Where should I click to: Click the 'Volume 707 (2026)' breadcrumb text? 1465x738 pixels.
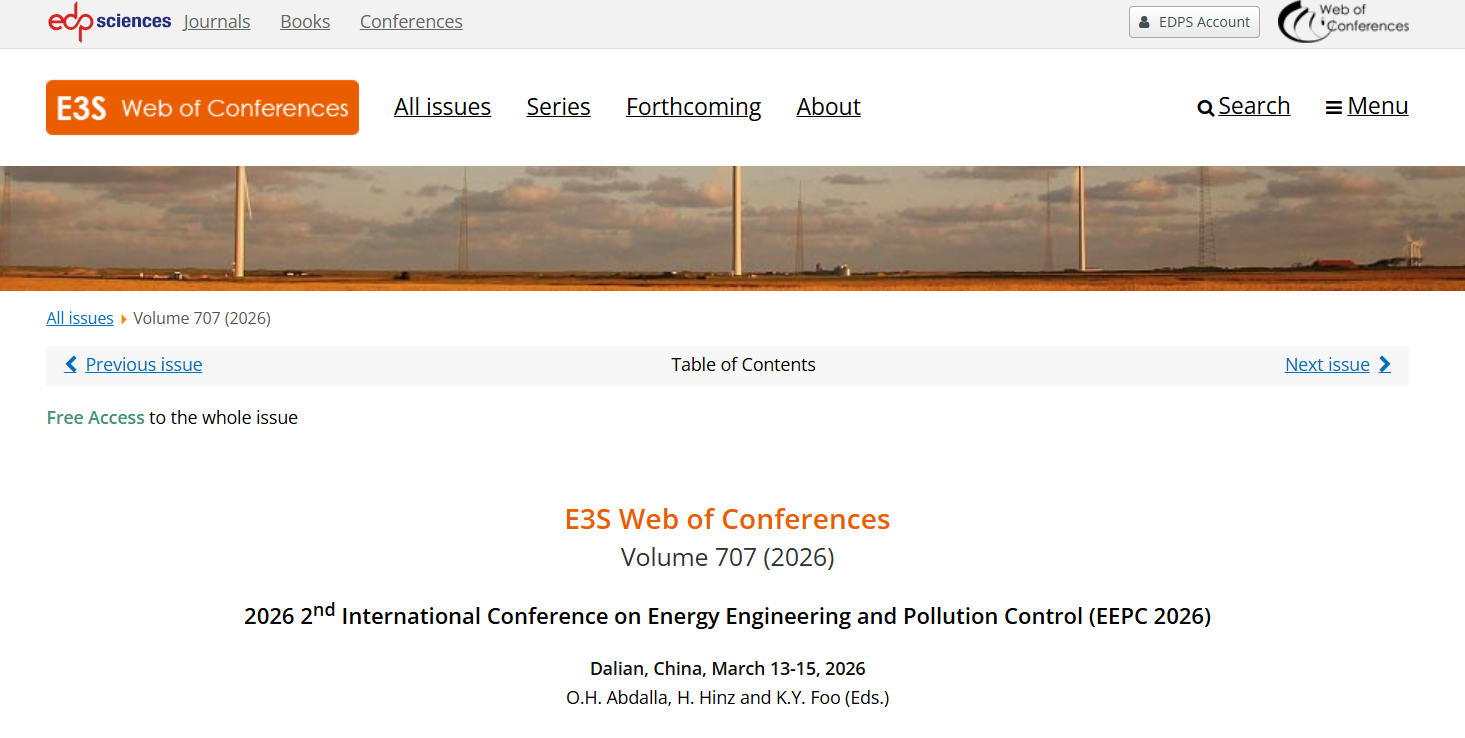[x=202, y=318]
